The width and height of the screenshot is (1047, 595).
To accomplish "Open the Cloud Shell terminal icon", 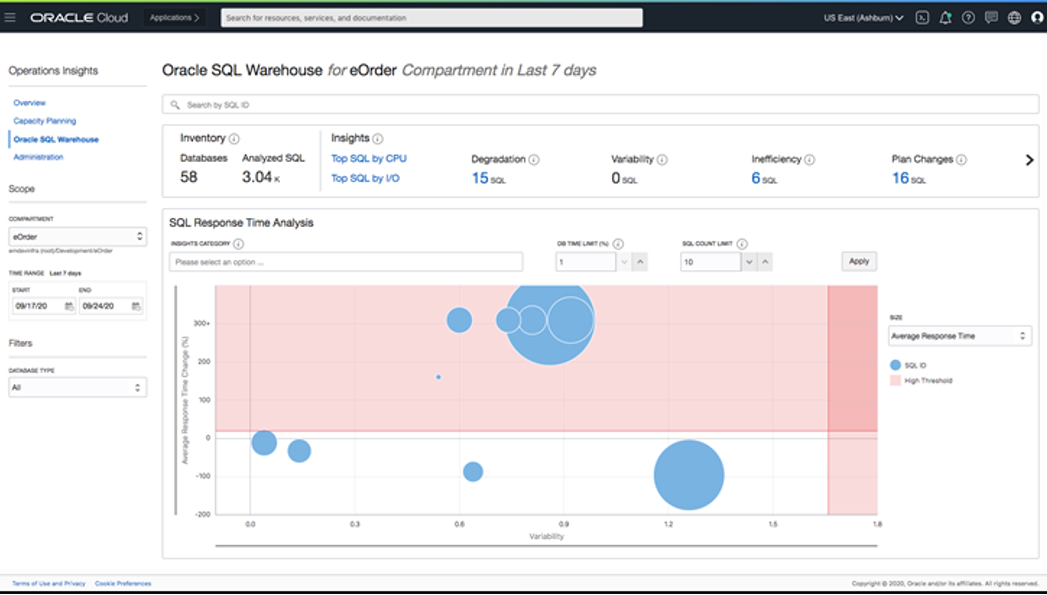I will click(922, 18).
